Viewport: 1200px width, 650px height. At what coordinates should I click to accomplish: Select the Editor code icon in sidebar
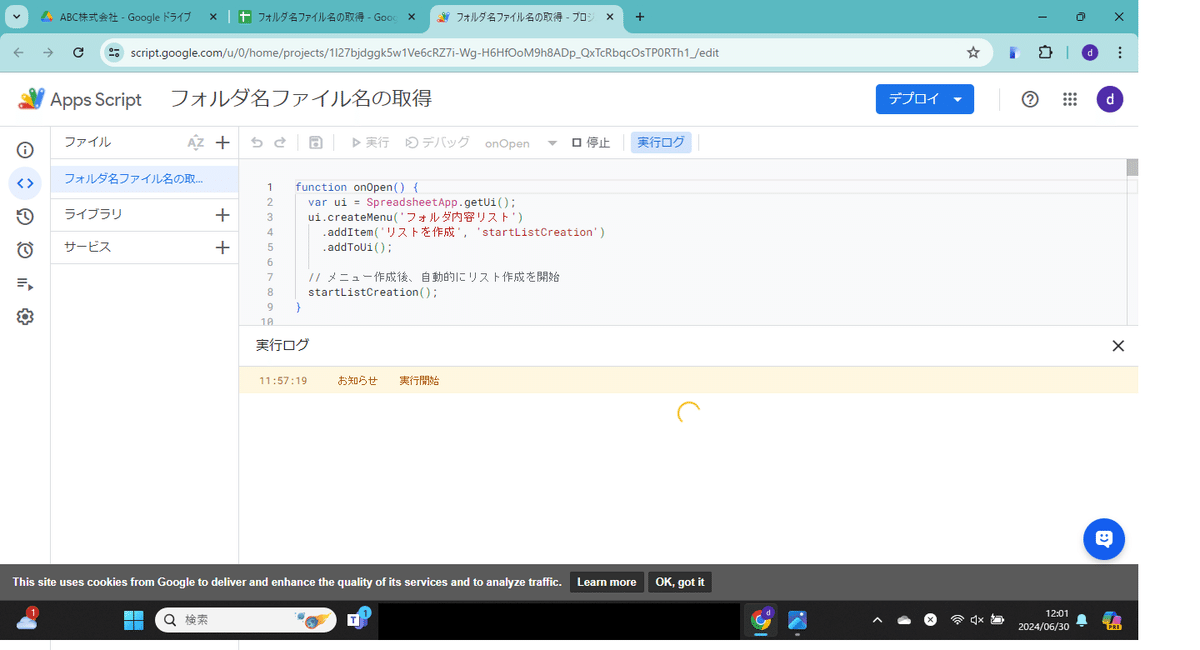coord(25,183)
